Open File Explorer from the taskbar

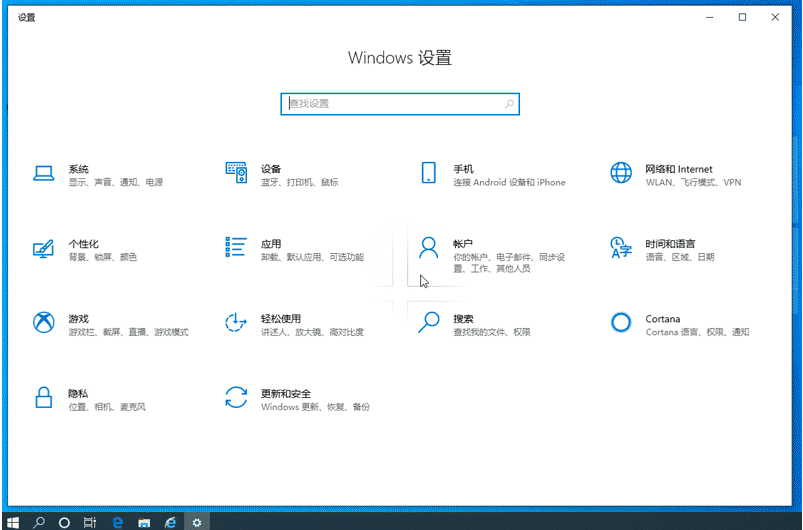(144, 522)
